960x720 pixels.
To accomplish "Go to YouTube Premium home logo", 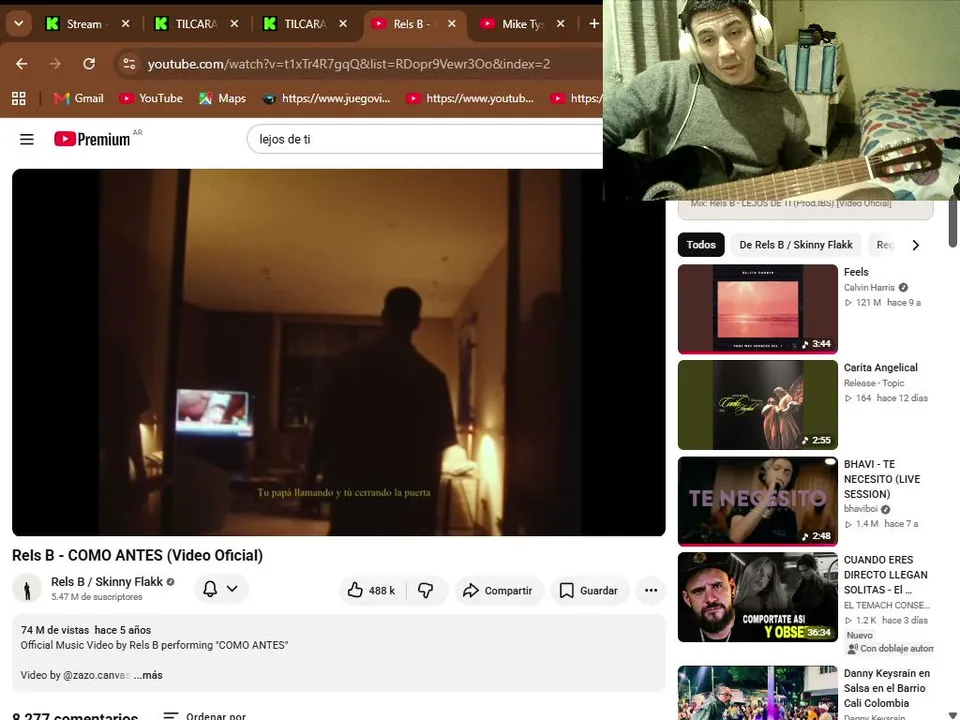I will click(x=92, y=139).
